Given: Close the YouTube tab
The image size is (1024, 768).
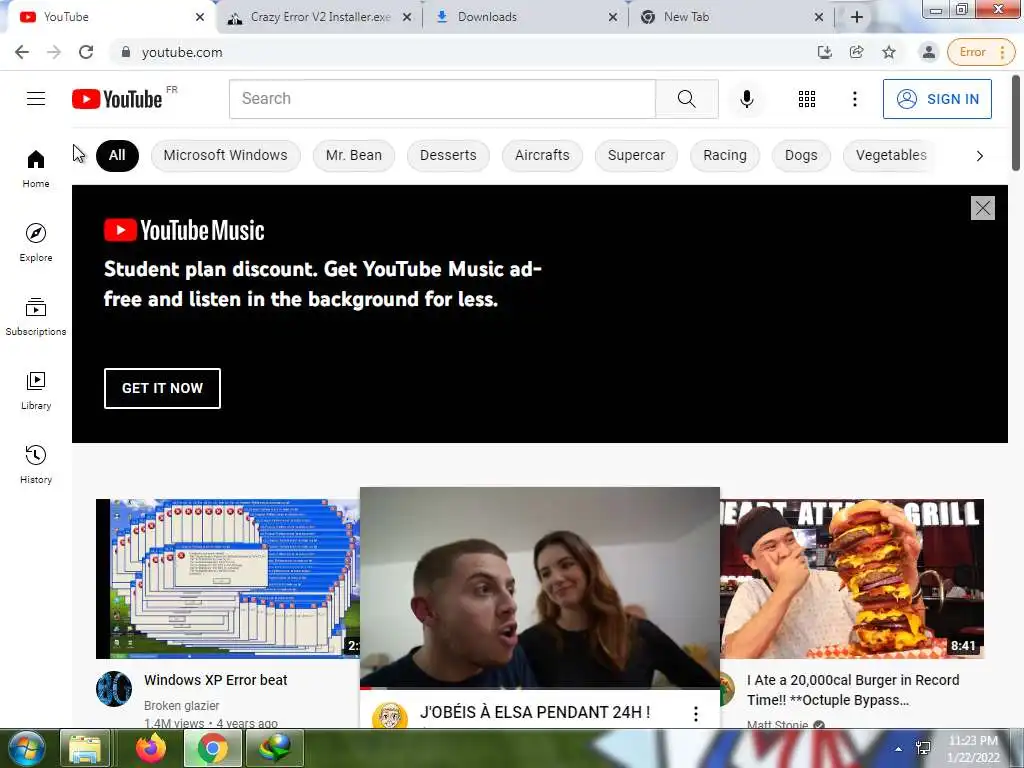Looking at the screenshot, I should [x=200, y=17].
